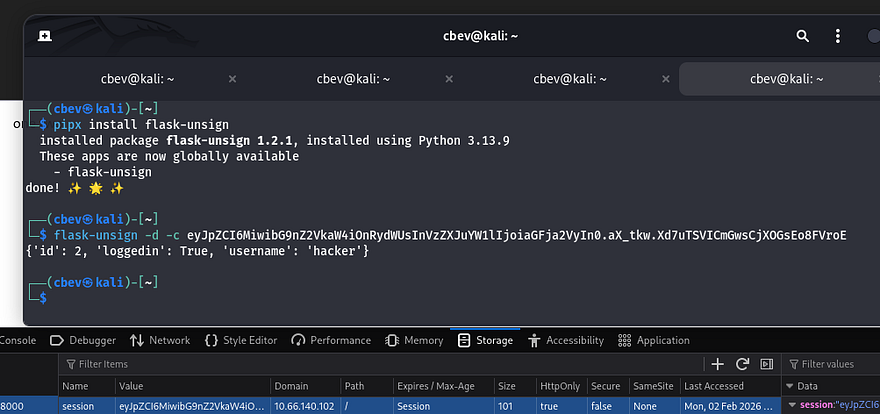Screen dimensions: 880x414
Task: Open the Performance devtools tab
Action: [x=331, y=340]
